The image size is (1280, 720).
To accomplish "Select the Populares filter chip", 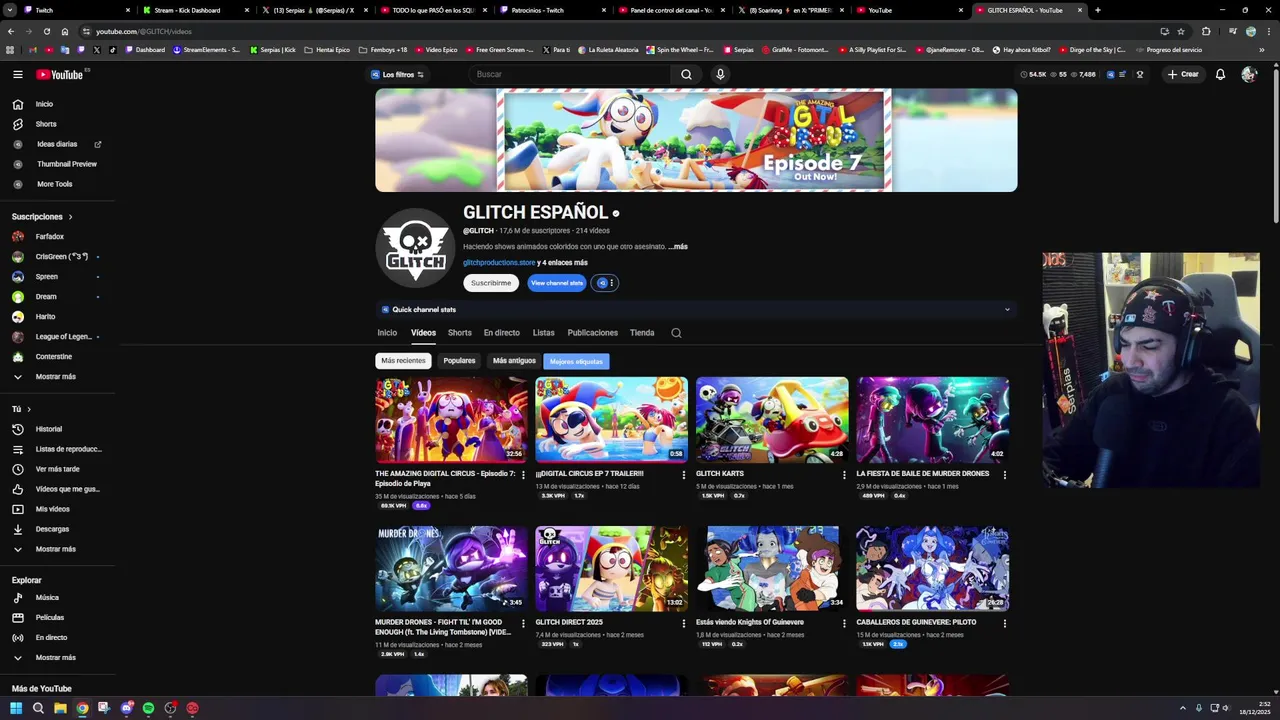I will 459,361.
